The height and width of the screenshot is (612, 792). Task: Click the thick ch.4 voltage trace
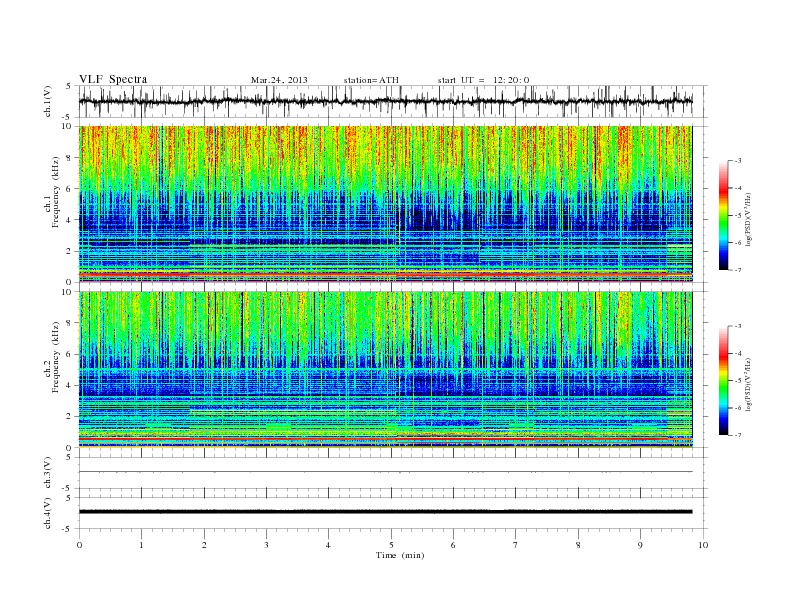(385, 512)
